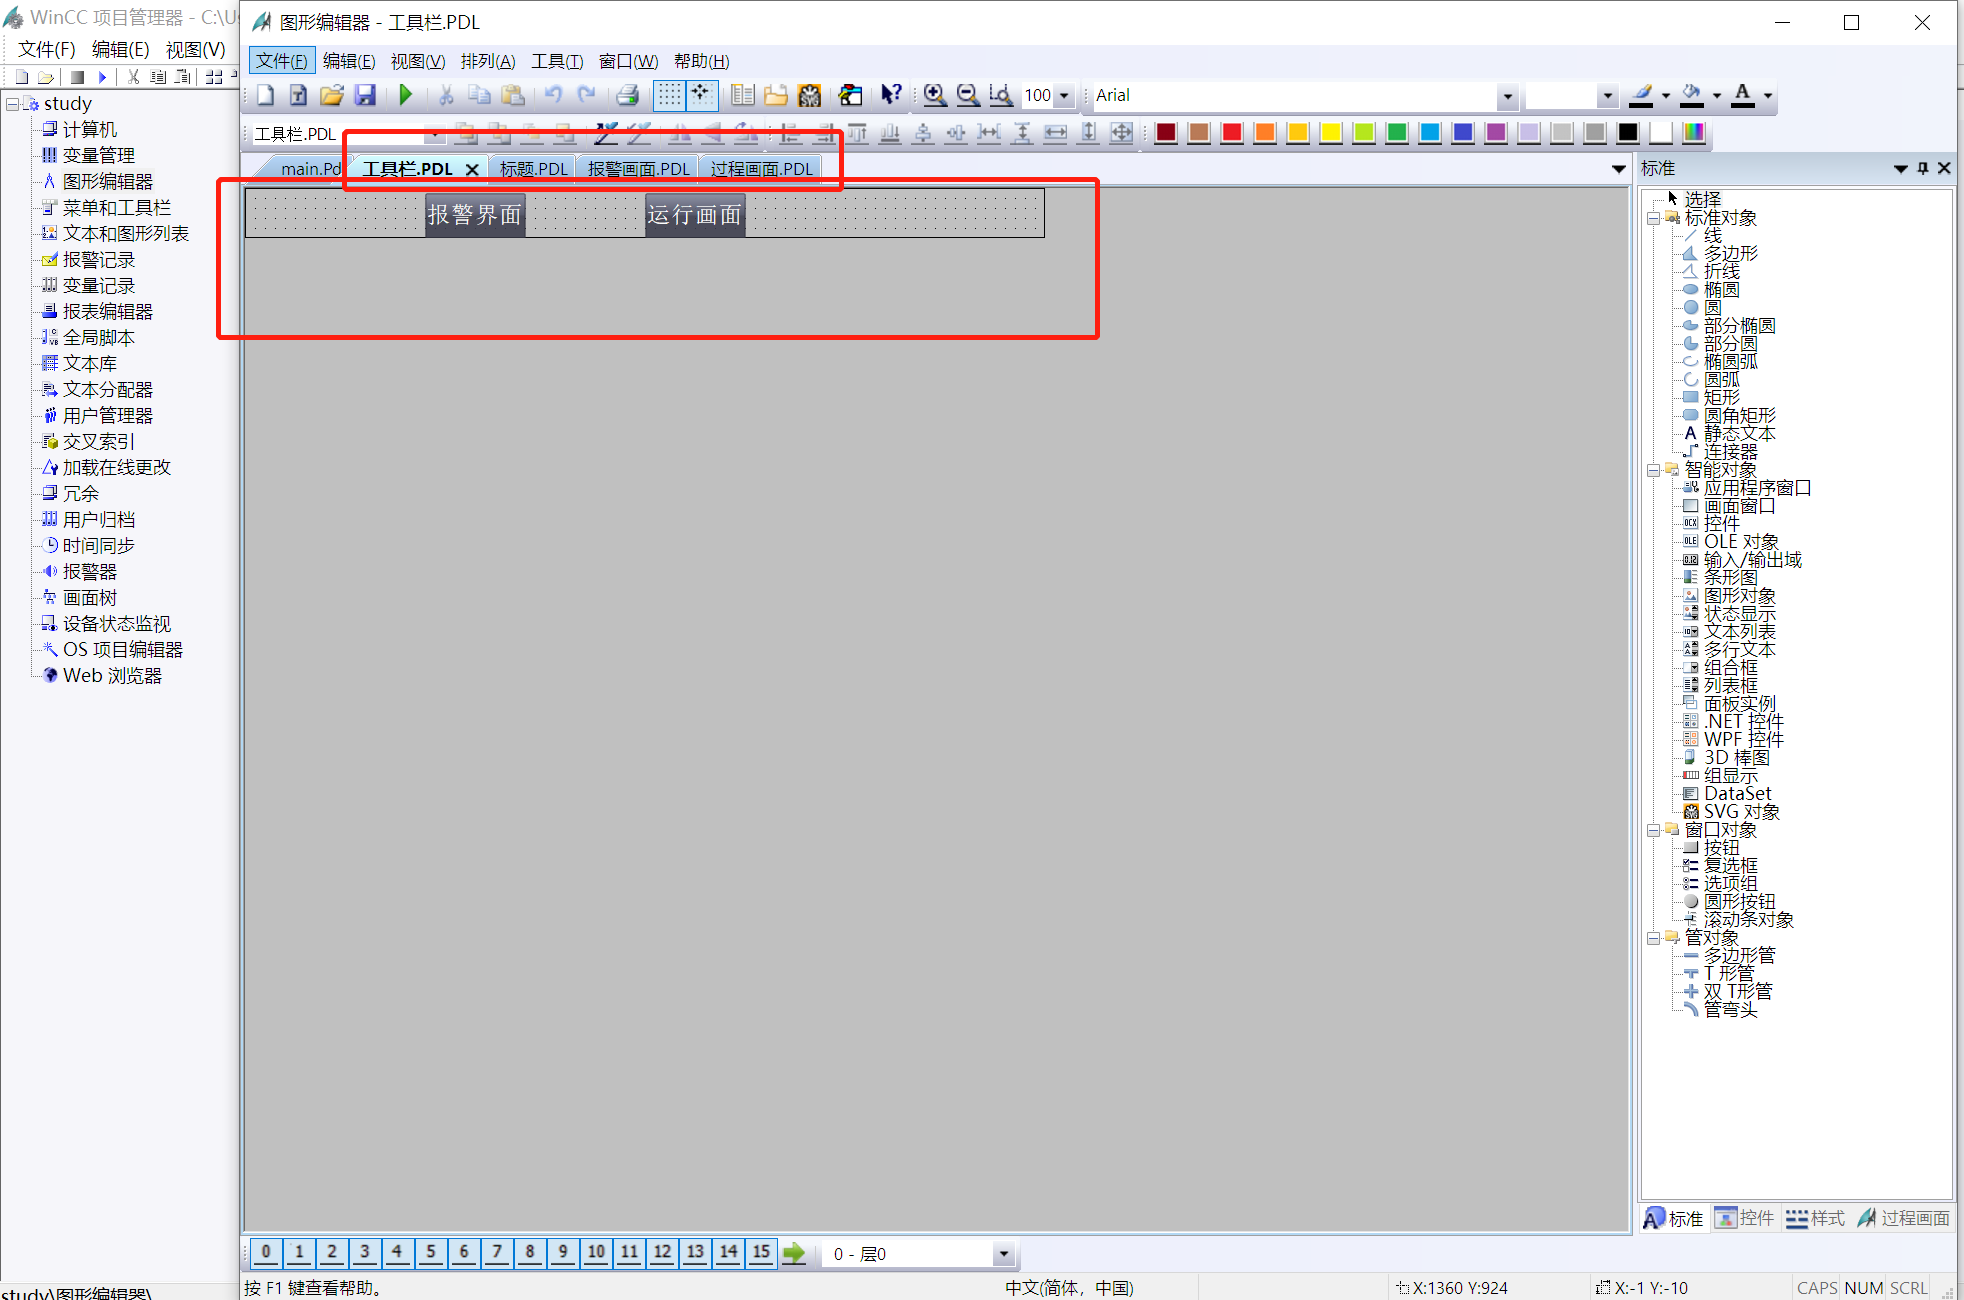Collapse the 智能对象 tree group

1653,470
